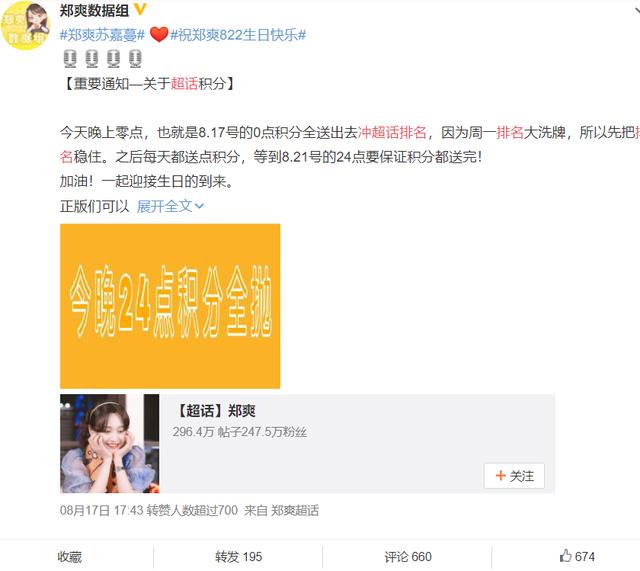Open the 郑爽 super topic photo thumbnail
Viewport: 640px width, 571px height.
pos(110,444)
